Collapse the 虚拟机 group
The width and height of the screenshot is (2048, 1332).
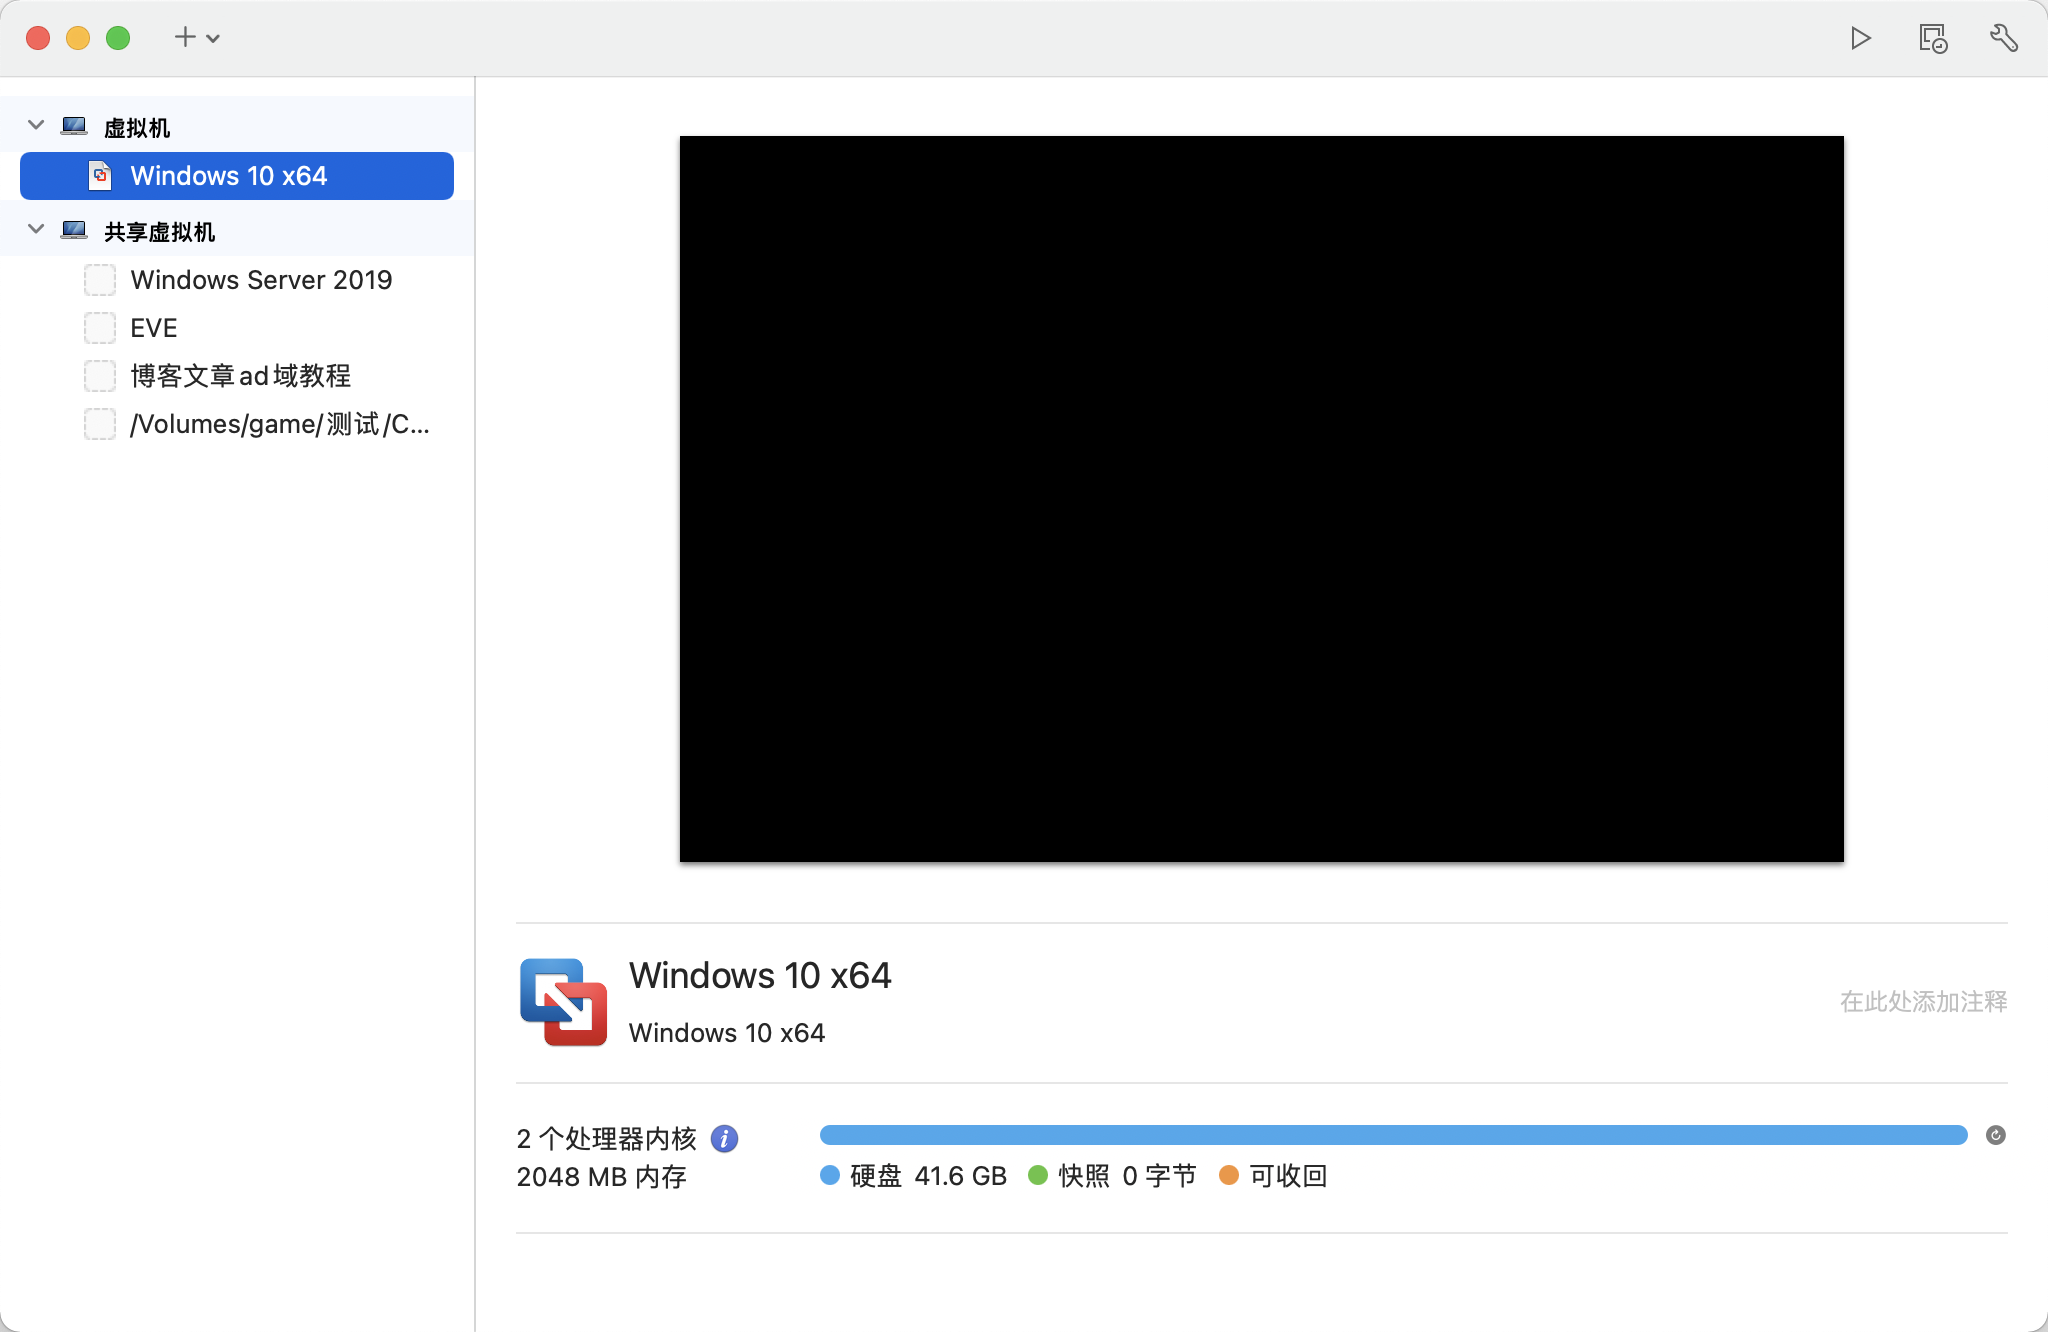click(36, 125)
